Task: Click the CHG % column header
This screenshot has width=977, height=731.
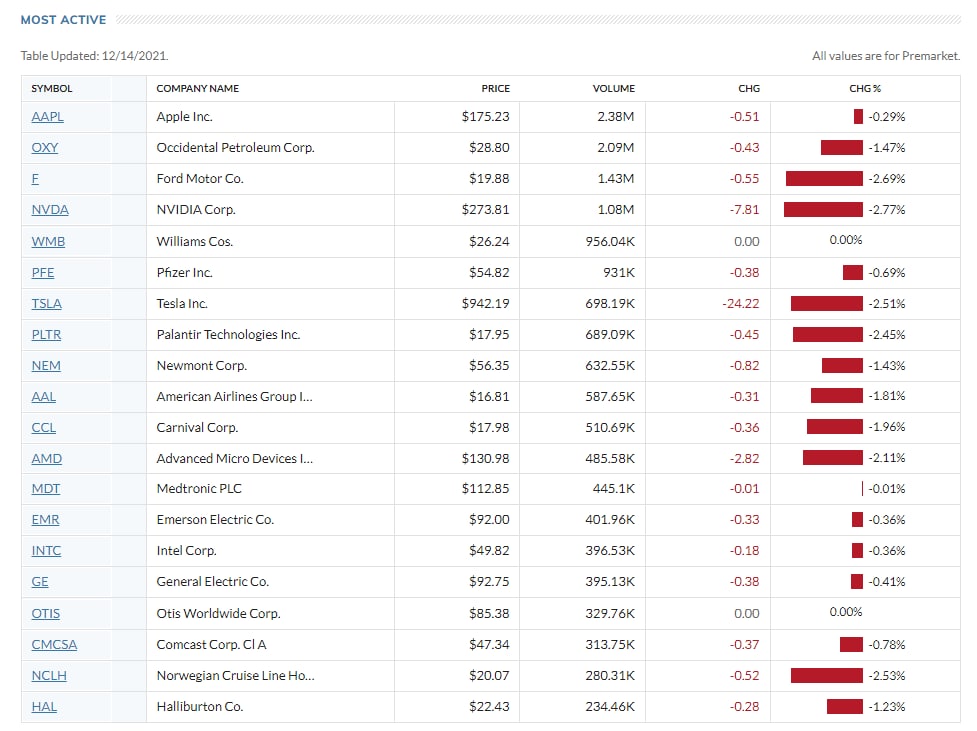Action: 865,88
